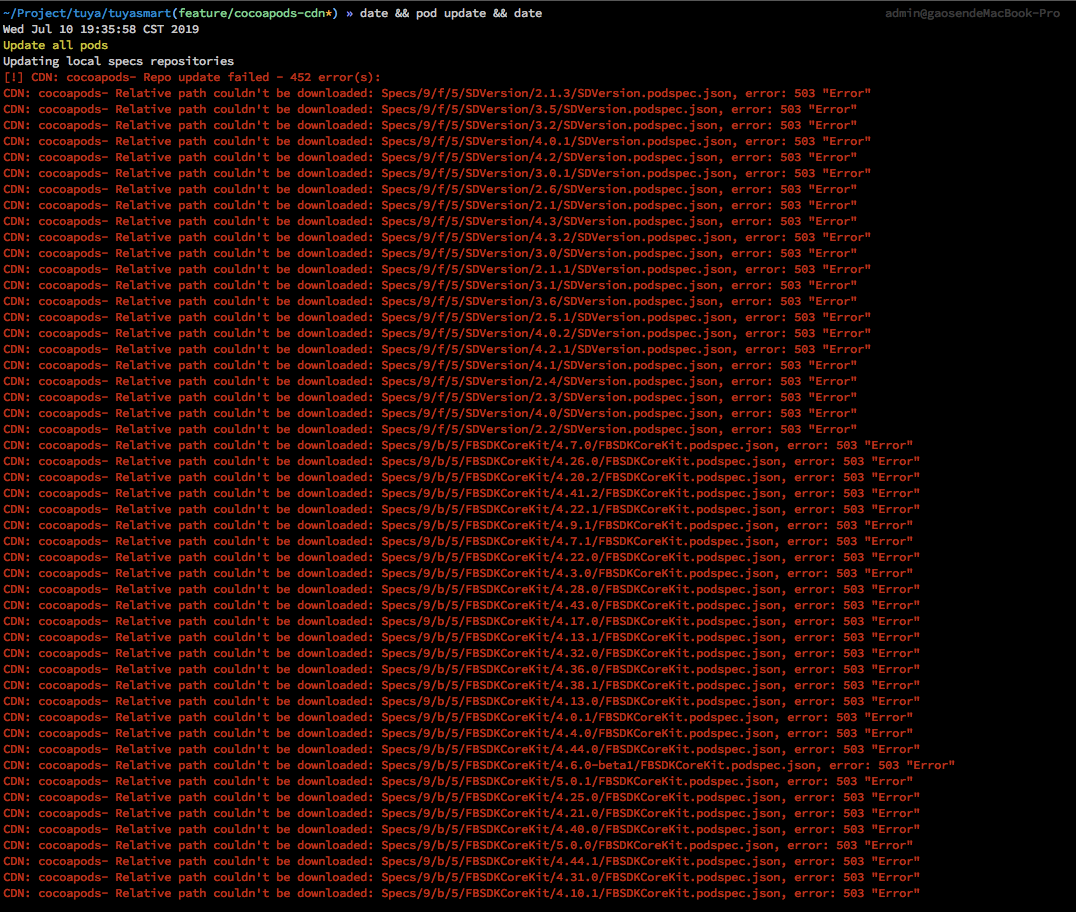The image size is (1076, 912).
Task: Click the path 'FBSDKCoreKit/4.44.0/FBSDKCoreKit.podspec.json'
Action: coord(623,749)
